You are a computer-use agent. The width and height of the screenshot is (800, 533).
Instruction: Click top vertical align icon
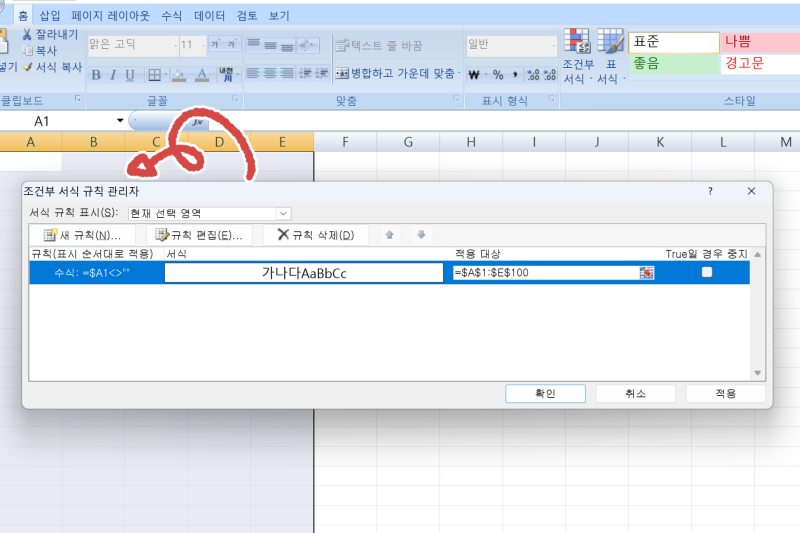253,45
